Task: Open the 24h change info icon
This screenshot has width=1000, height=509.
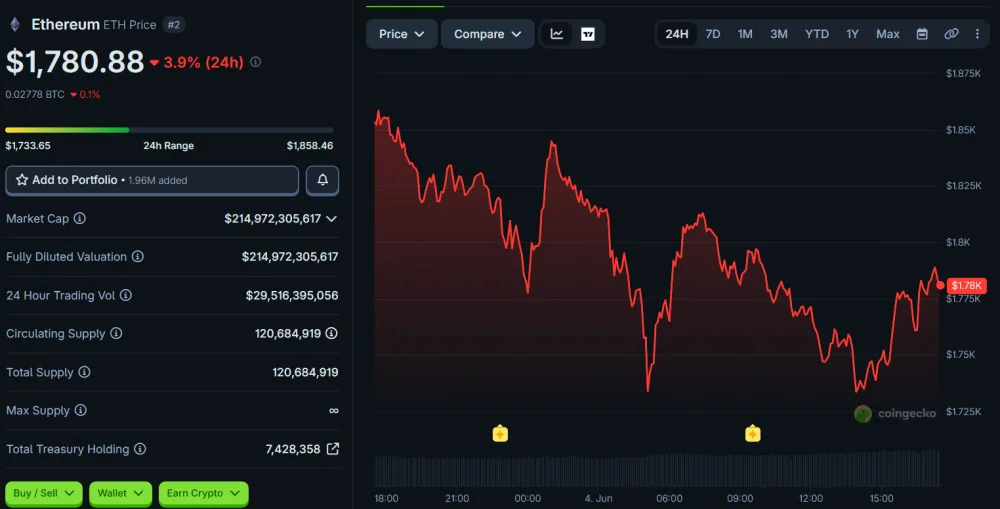Action: click(x=256, y=62)
